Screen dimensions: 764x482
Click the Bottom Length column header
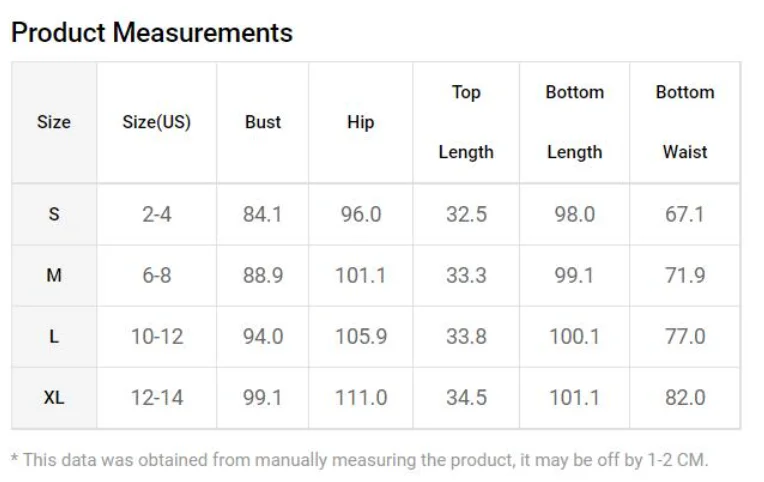click(x=574, y=122)
